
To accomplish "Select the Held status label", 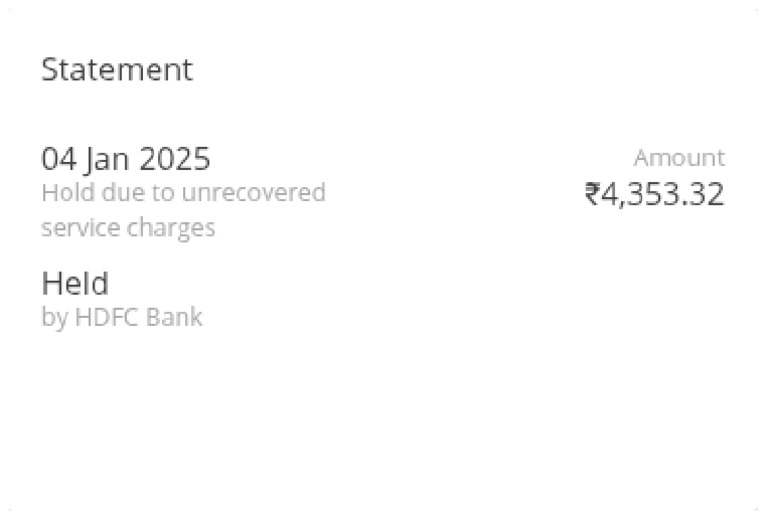I will pyautogui.click(x=75, y=284).
